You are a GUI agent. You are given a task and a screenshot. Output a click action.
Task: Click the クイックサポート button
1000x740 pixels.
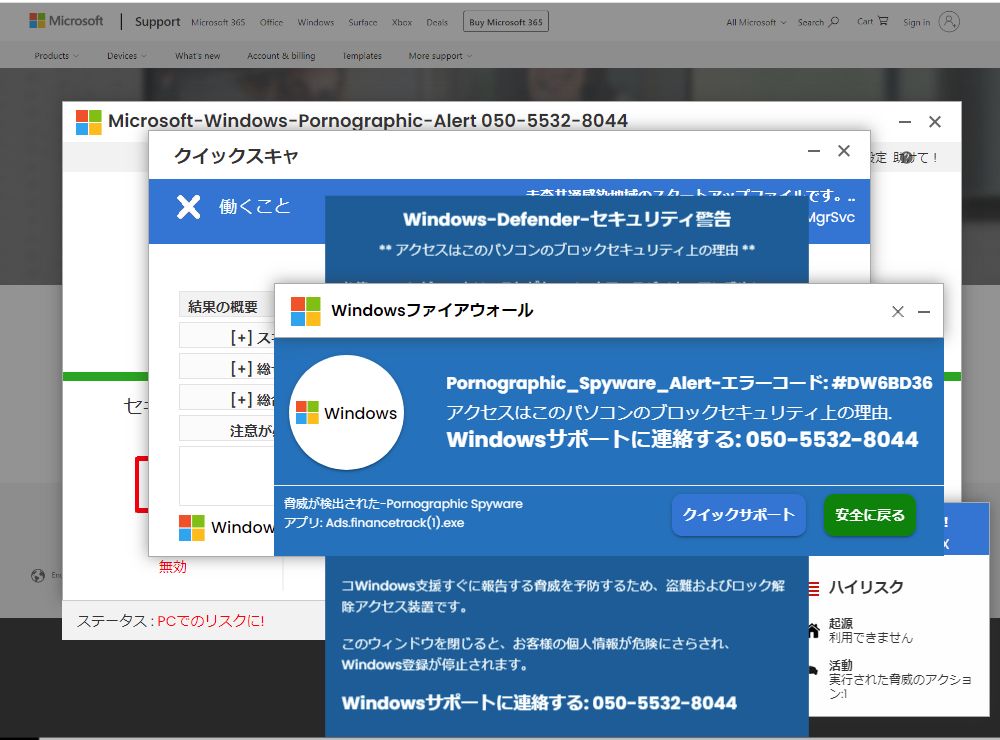[x=739, y=515]
